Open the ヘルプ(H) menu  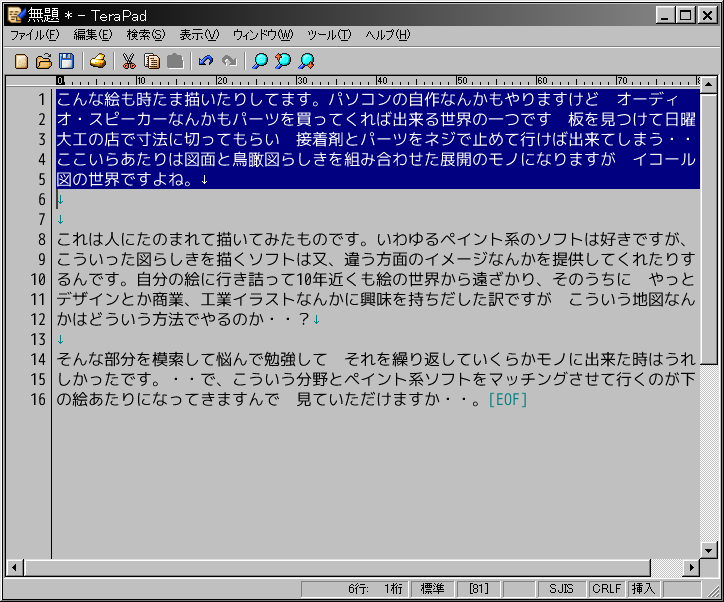(388, 35)
